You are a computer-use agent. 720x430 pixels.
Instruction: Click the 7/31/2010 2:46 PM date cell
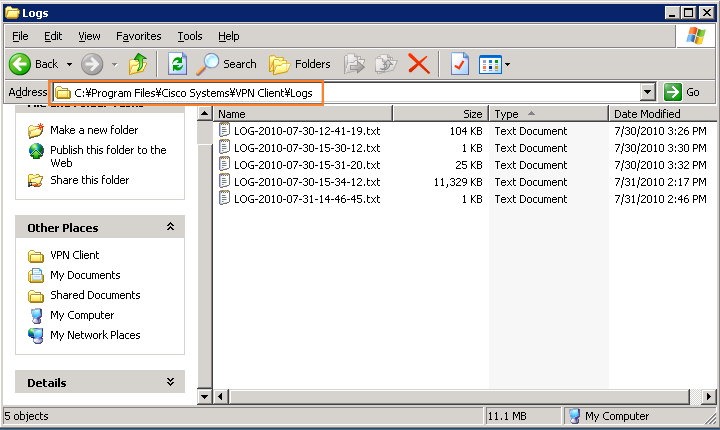tap(660, 199)
